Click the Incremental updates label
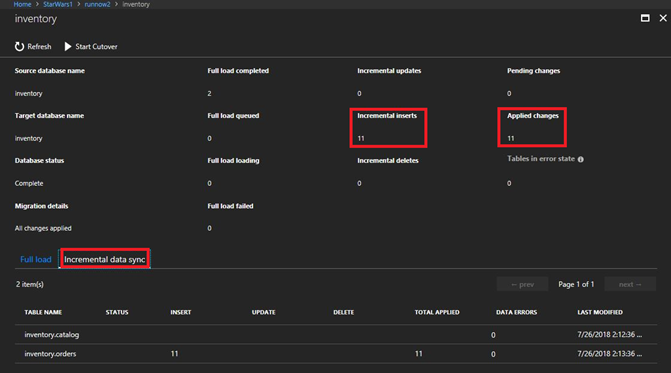 389,71
